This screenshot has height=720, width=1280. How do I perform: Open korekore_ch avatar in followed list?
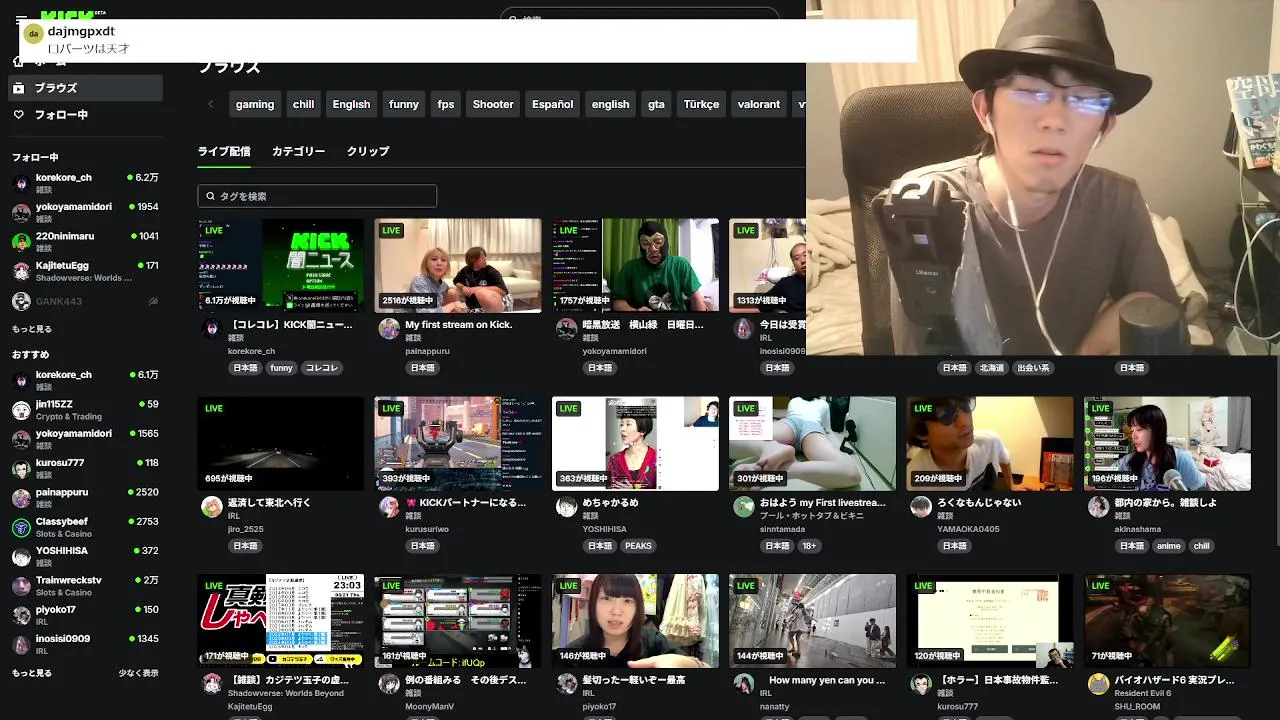(x=20, y=183)
